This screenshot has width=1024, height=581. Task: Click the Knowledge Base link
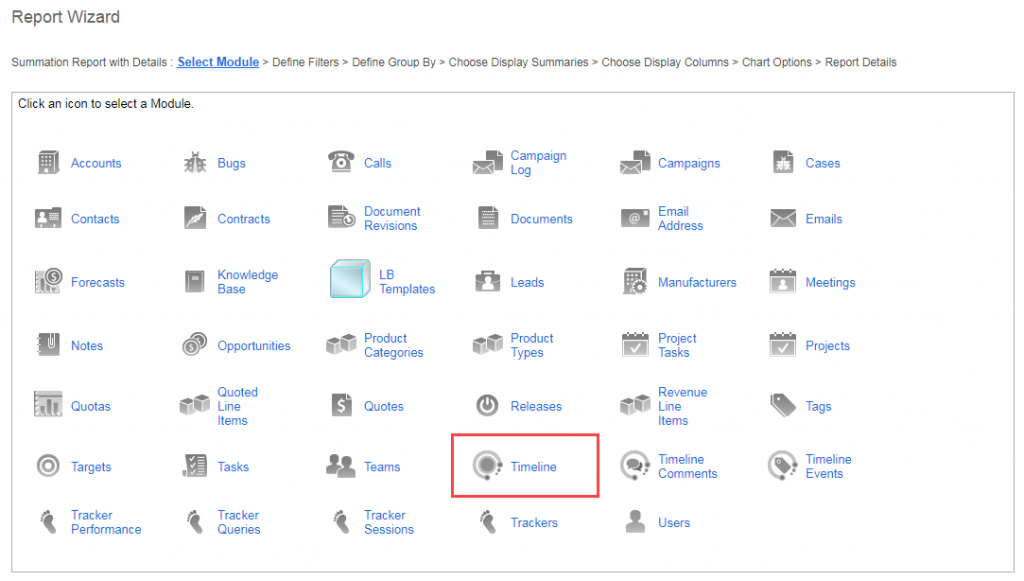pyautogui.click(x=247, y=282)
